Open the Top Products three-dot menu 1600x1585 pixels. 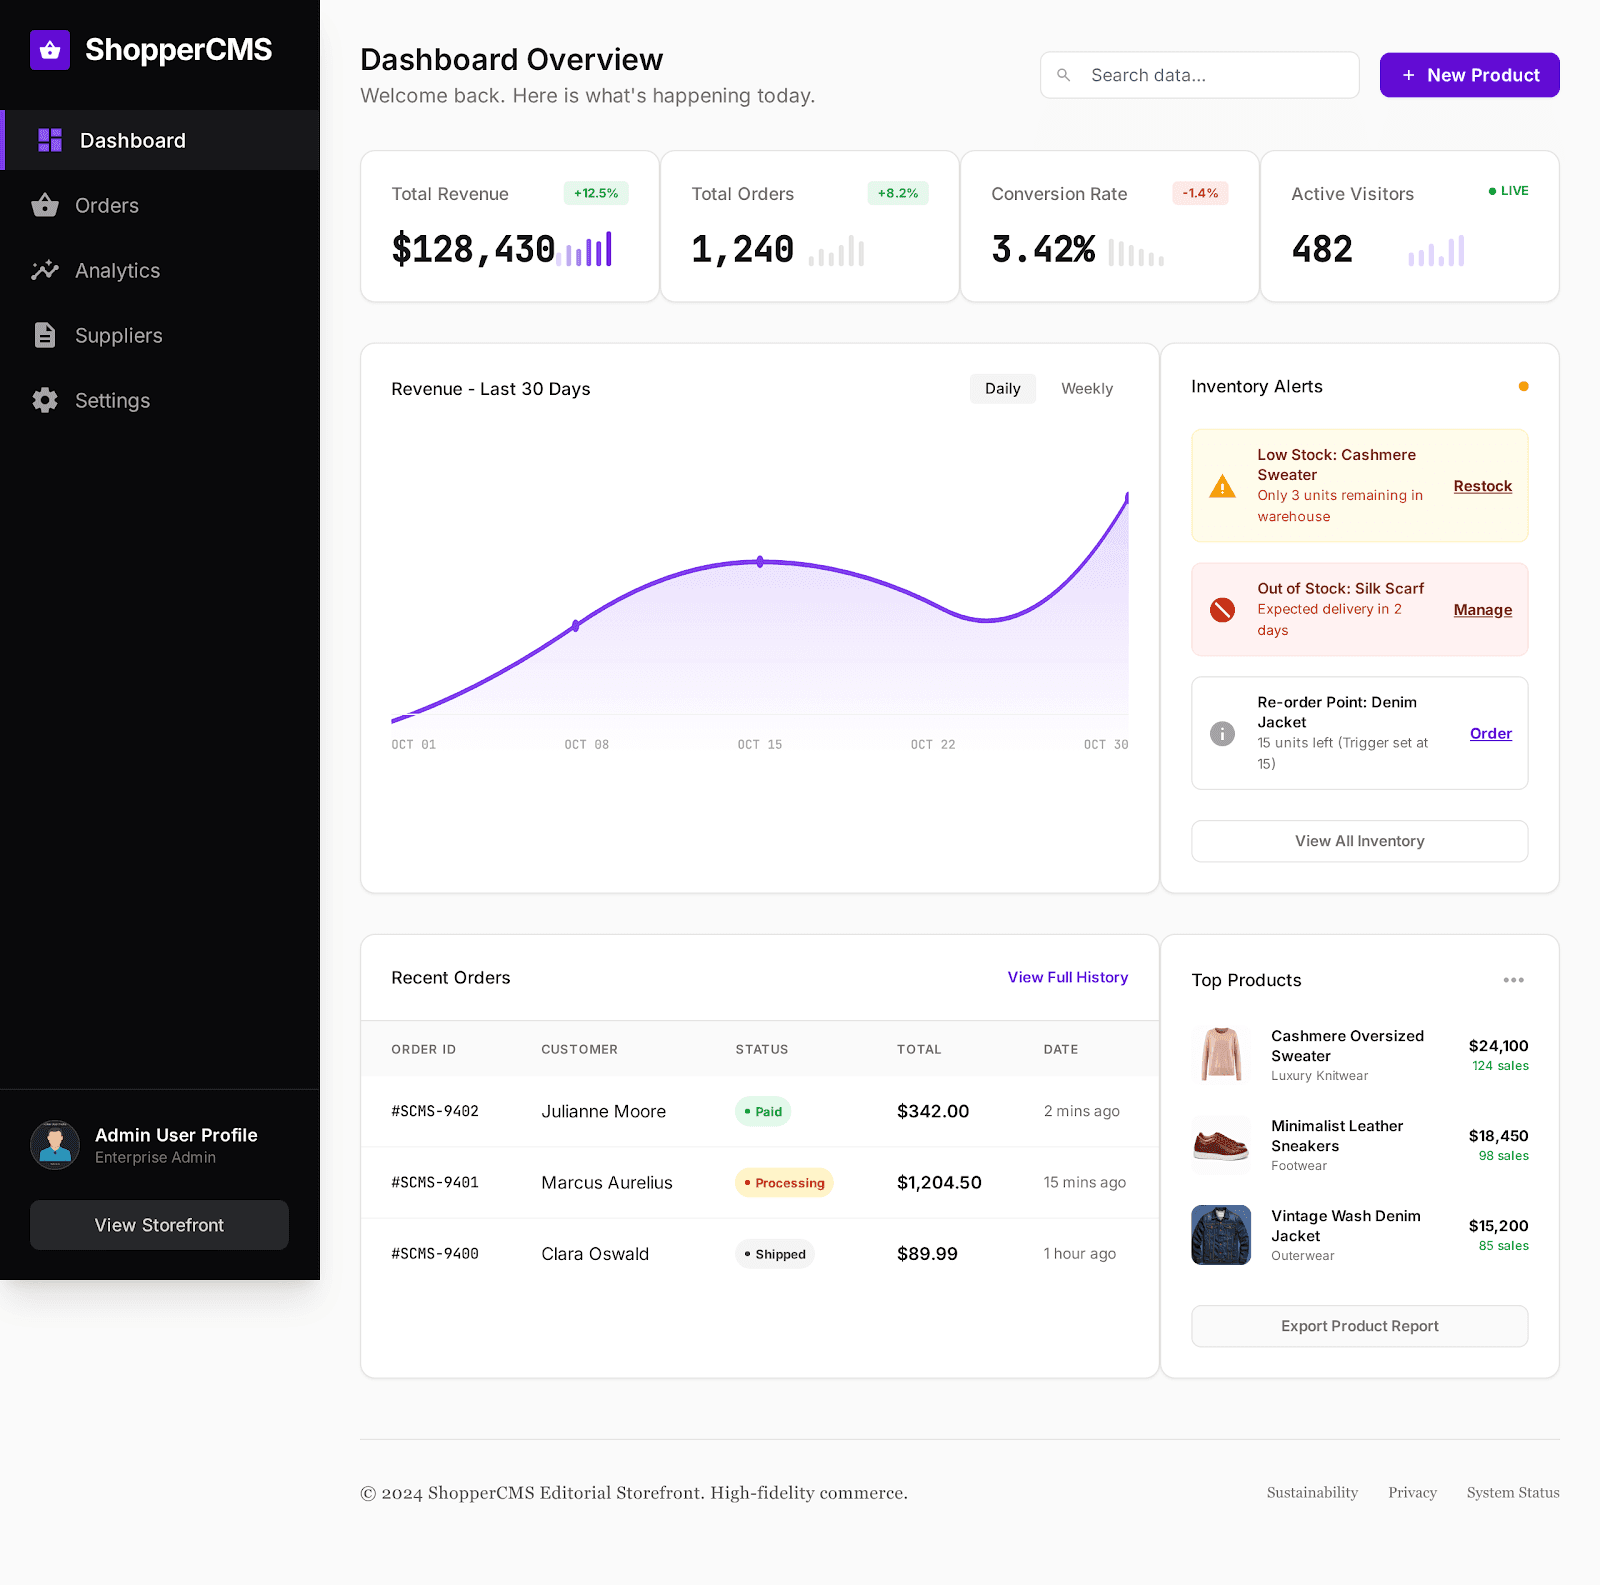[x=1513, y=980]
